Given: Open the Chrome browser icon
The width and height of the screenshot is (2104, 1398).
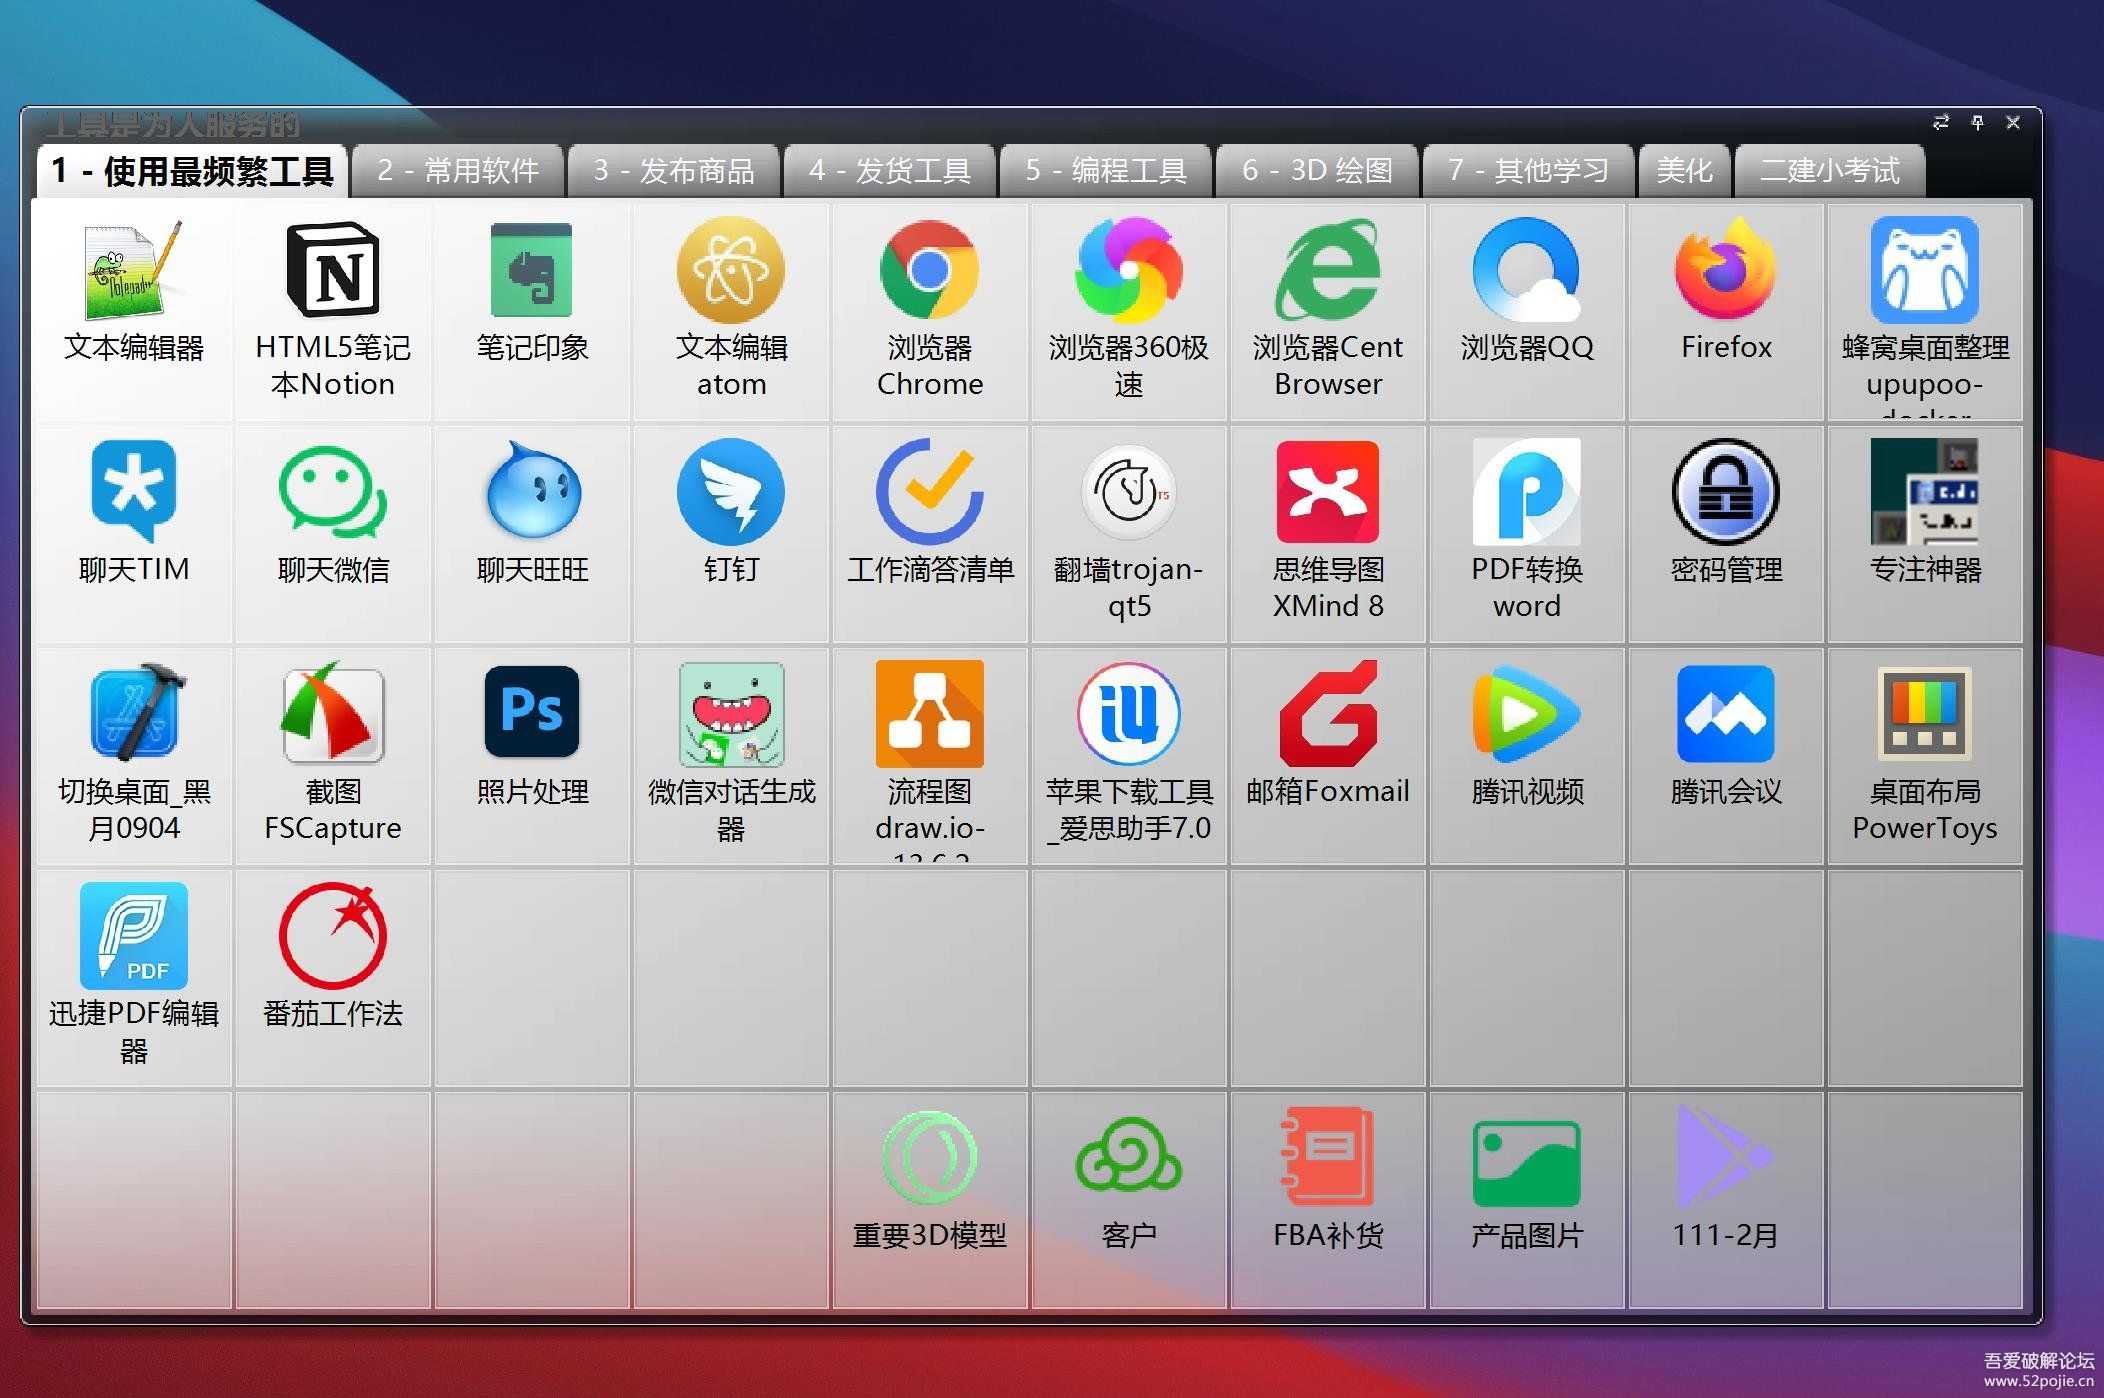Looking at the screenshot, I should (x=929, y=271).
